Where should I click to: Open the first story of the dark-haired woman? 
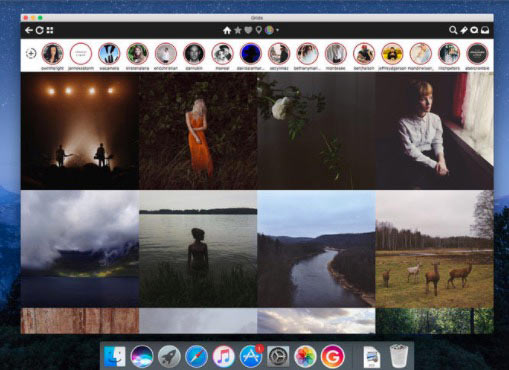pyautogui.click(x=52, y=53)
